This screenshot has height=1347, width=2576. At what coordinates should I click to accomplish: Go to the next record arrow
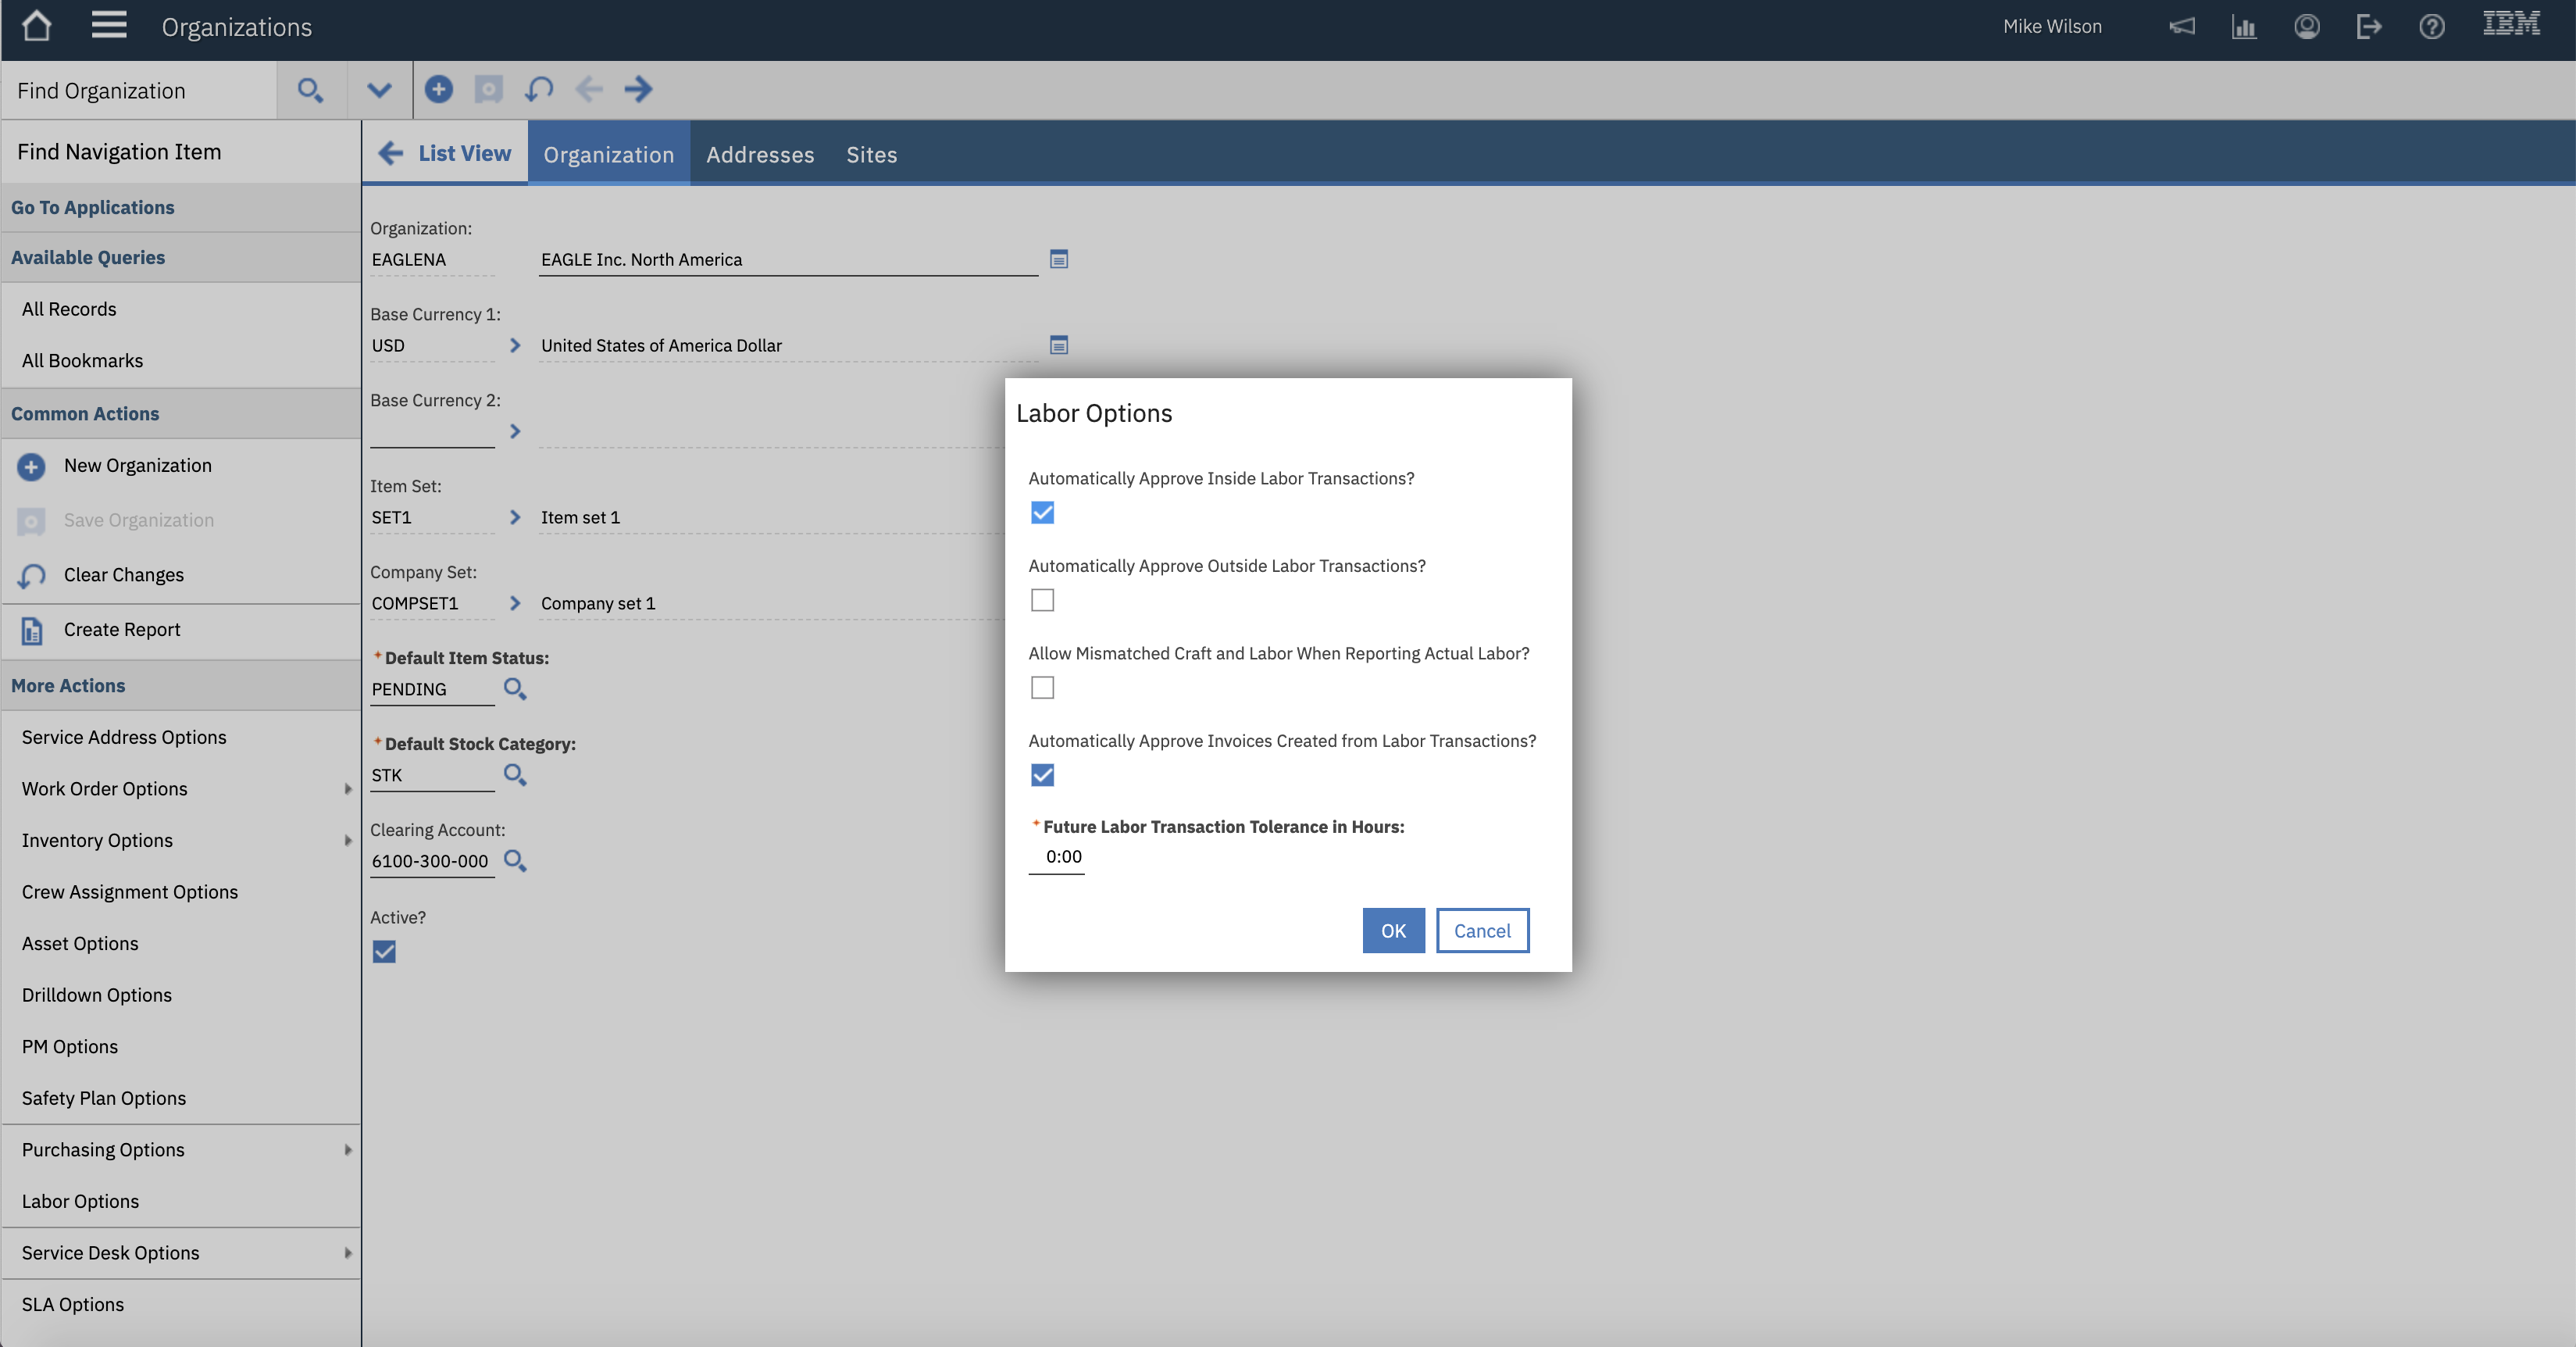638,89
